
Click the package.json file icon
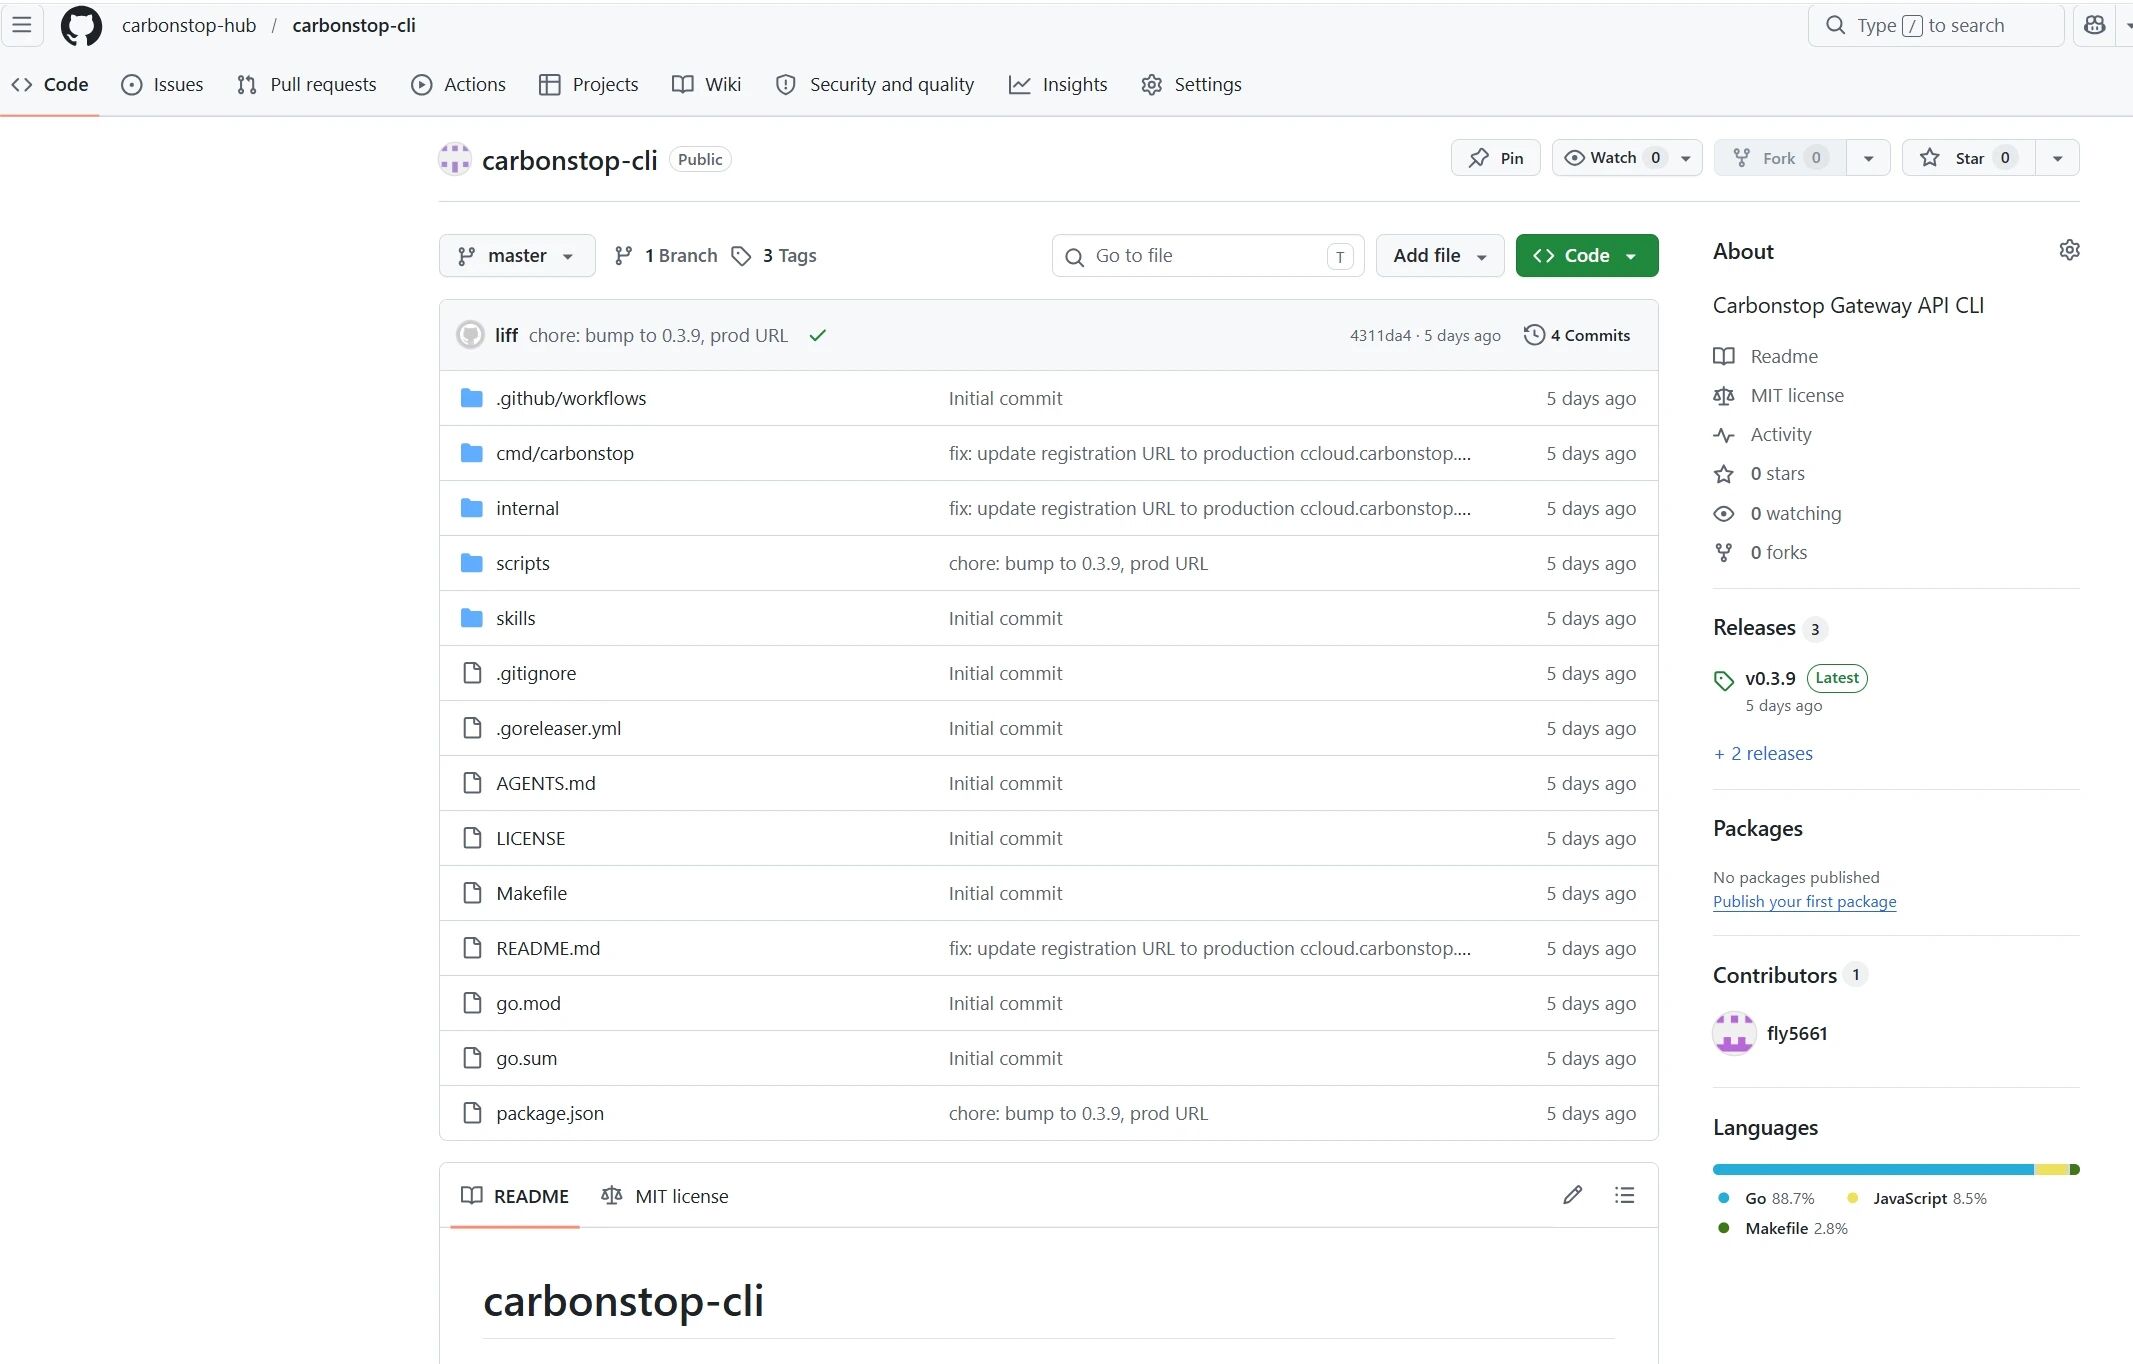472,1113
